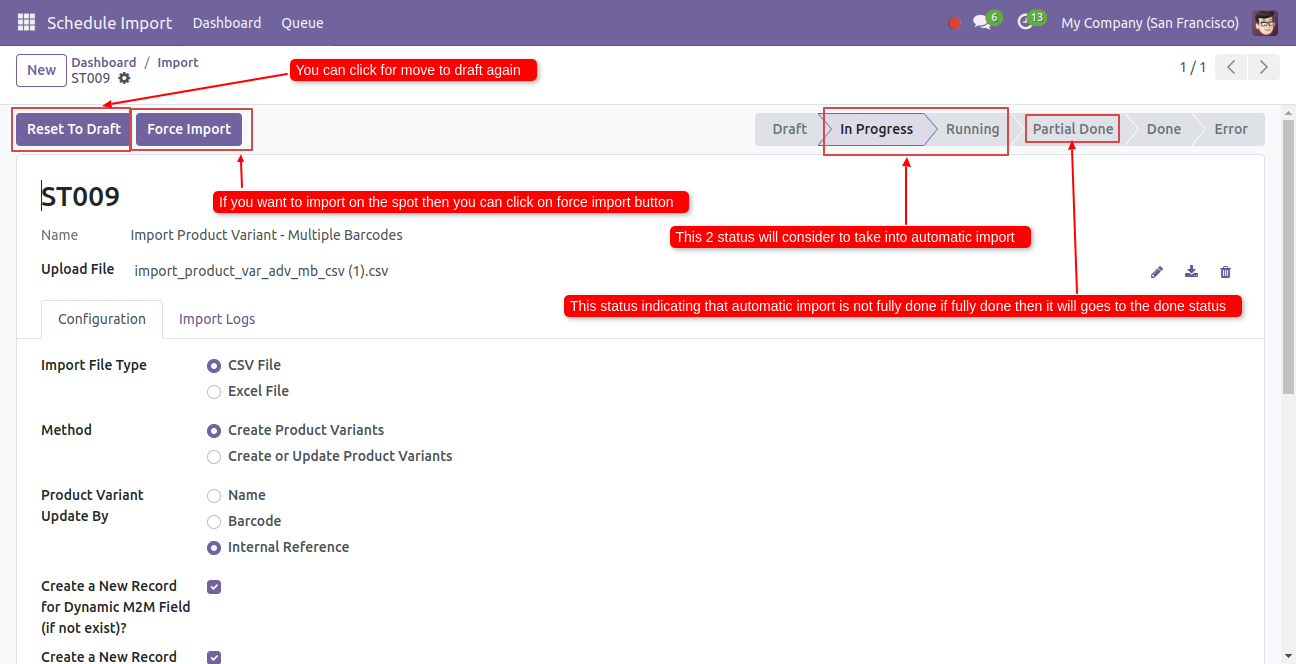1296x664 pixels.
Task: Open the activities clock icon
Action: (1025, 22)
